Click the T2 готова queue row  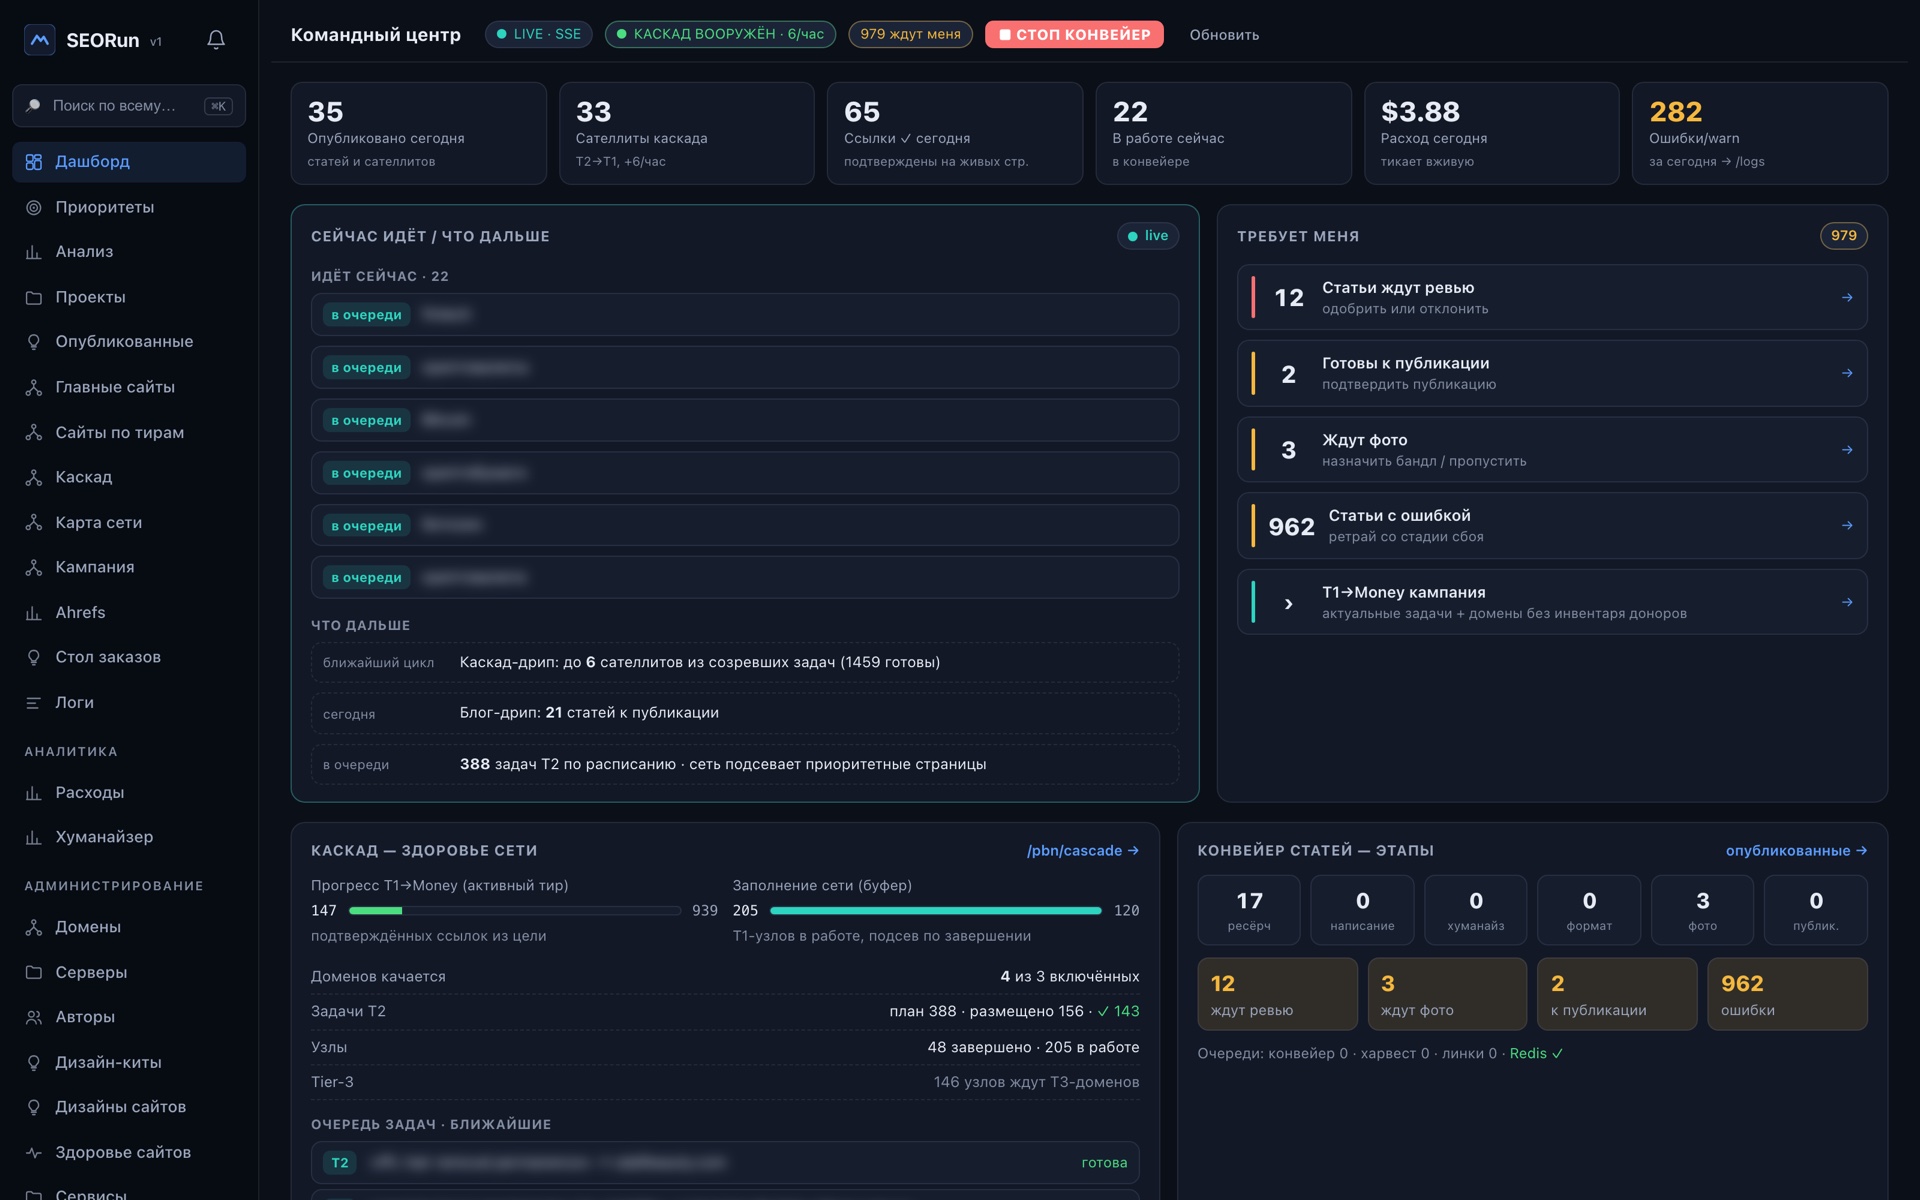point(725,1163)
